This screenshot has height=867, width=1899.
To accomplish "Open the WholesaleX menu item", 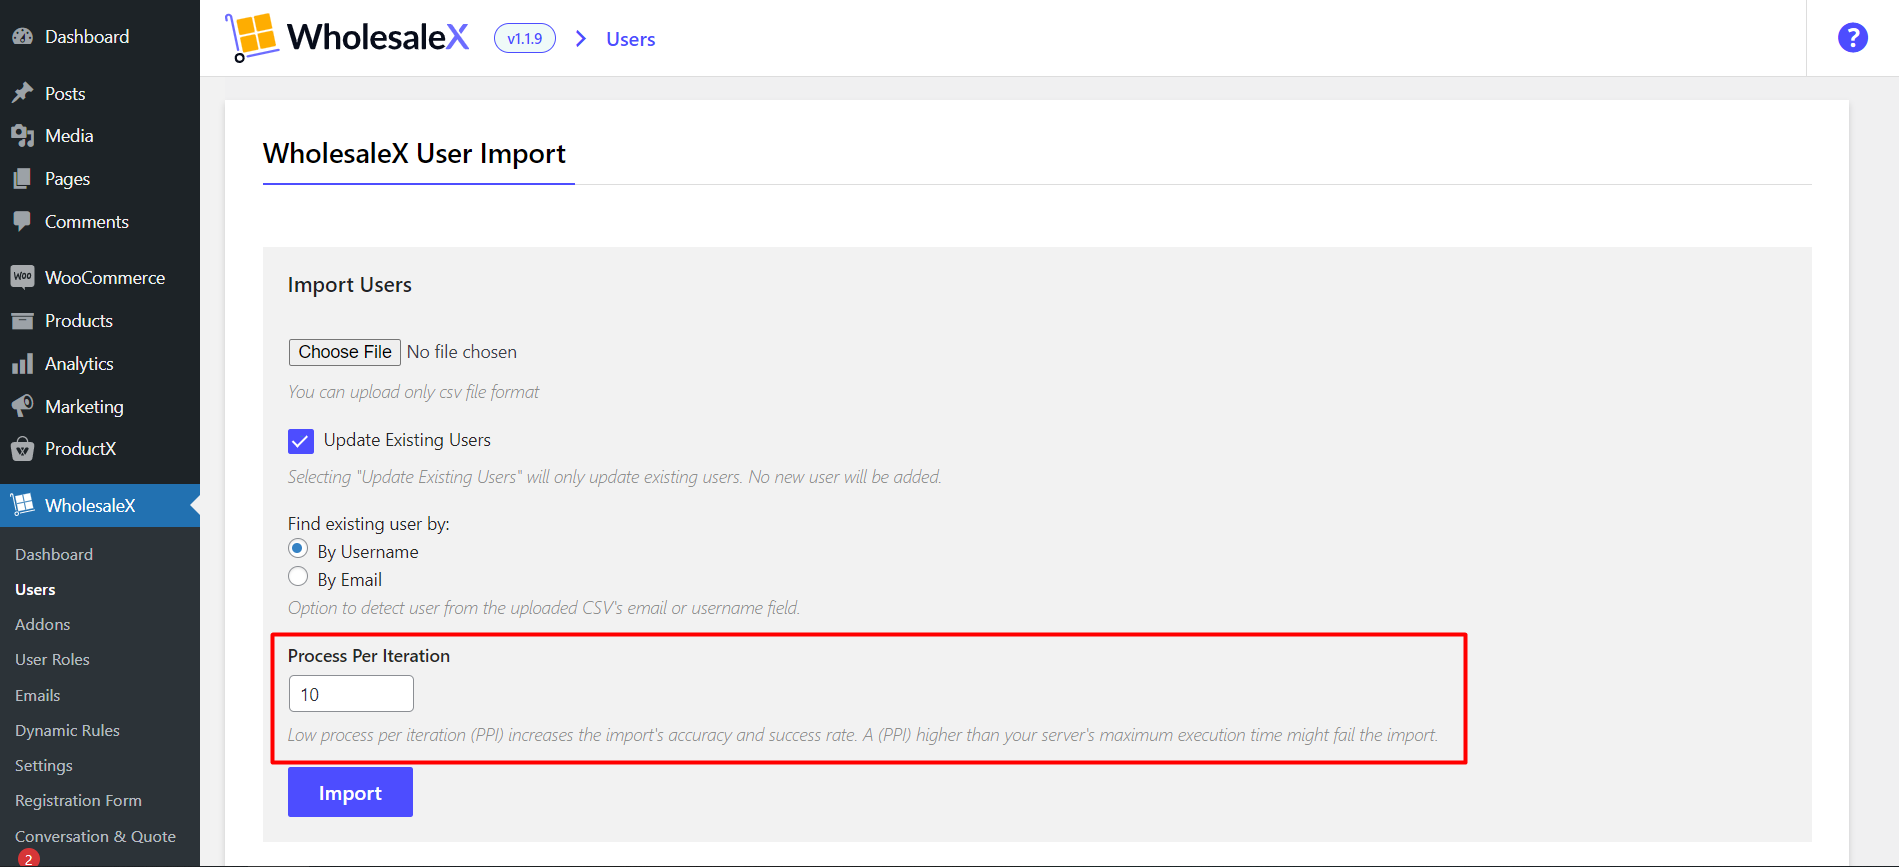I will pyautogui.click(x=100, y=505).
